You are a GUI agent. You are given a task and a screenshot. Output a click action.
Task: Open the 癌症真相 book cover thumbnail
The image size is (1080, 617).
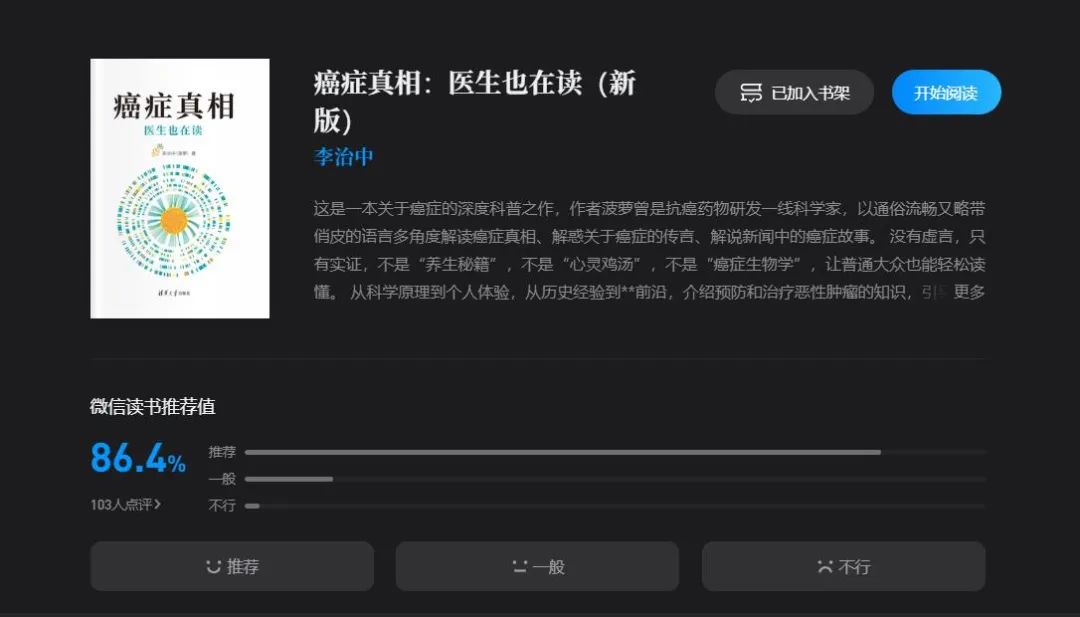pyautogui.click(x=180, y=189)
